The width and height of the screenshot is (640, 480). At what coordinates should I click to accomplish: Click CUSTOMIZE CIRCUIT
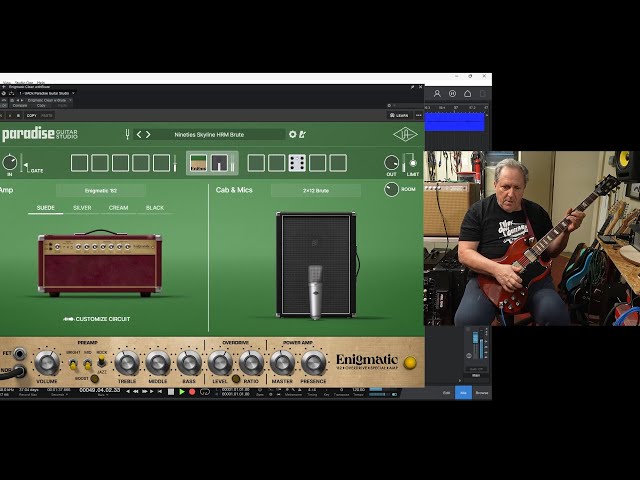tap(97, 319)
